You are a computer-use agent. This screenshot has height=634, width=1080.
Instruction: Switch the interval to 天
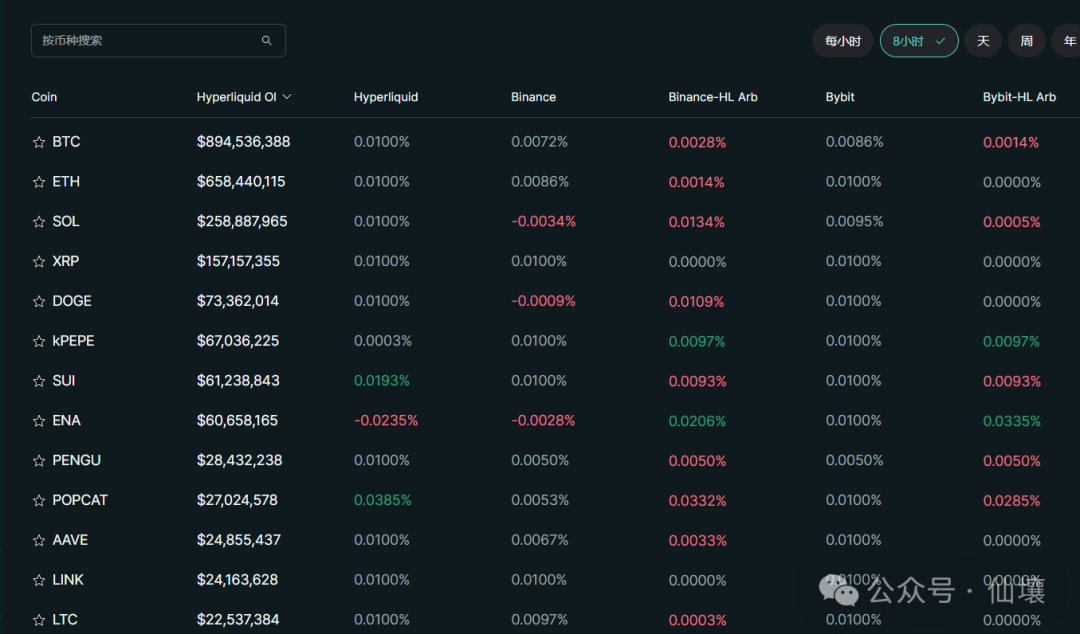(983, 41)
